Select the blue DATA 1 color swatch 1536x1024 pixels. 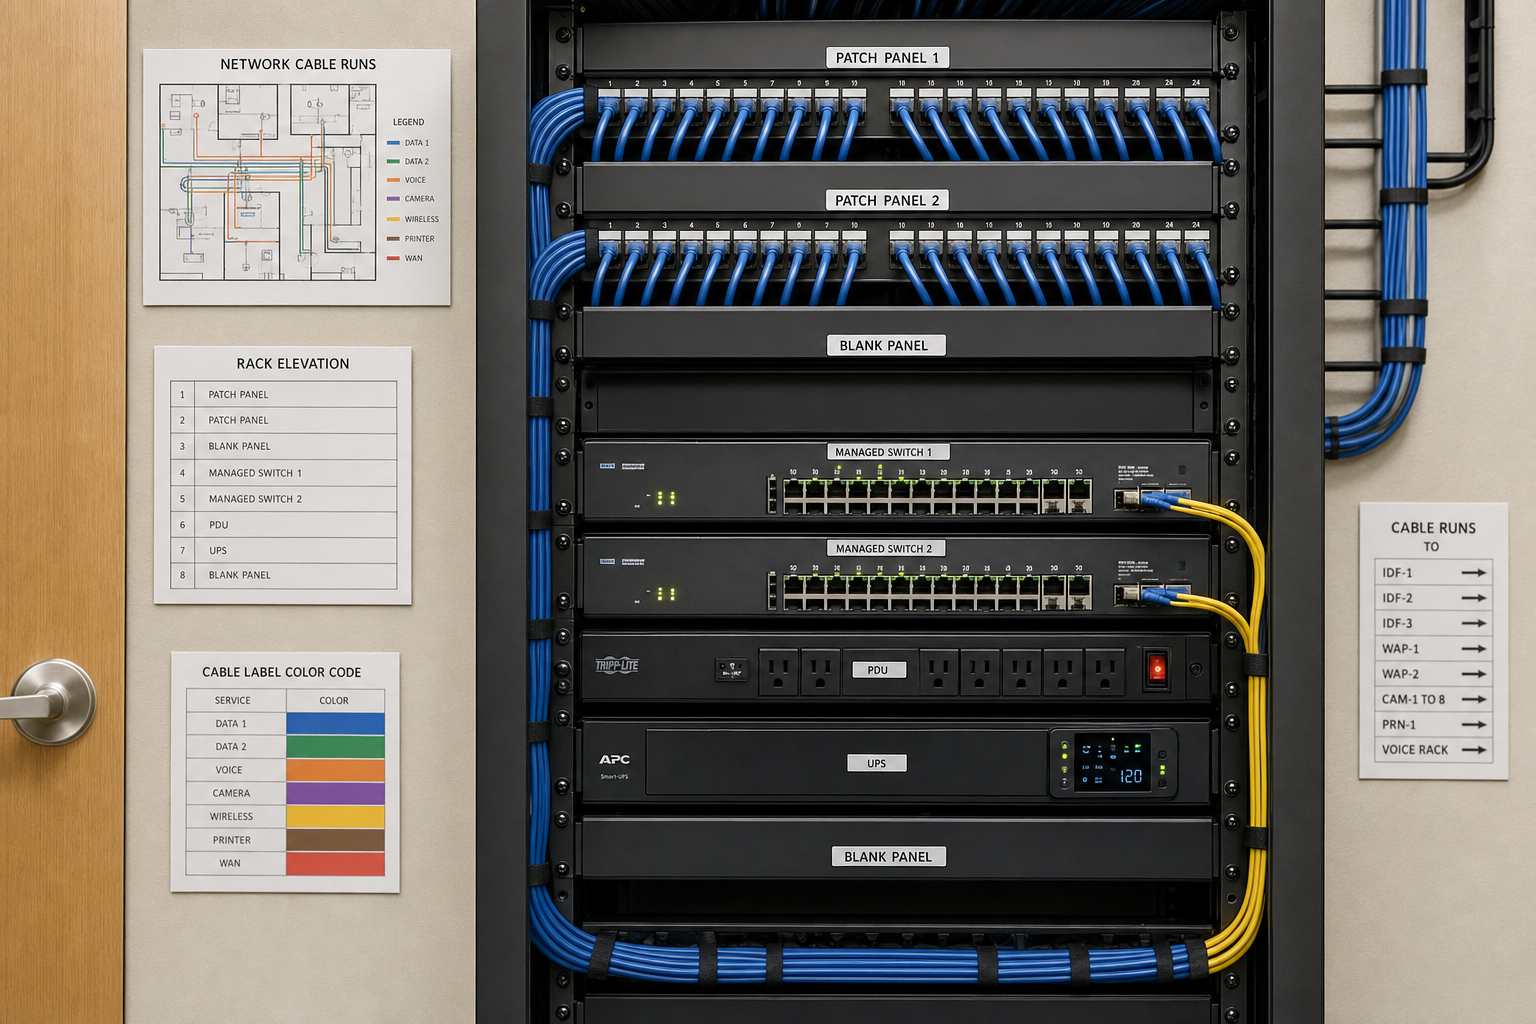335,723
